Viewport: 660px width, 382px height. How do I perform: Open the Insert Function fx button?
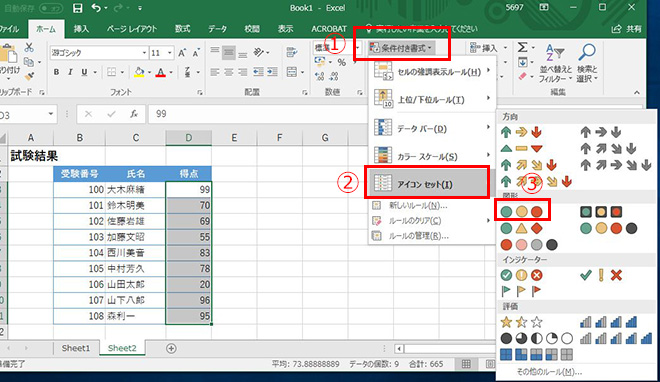click(134, 114)
